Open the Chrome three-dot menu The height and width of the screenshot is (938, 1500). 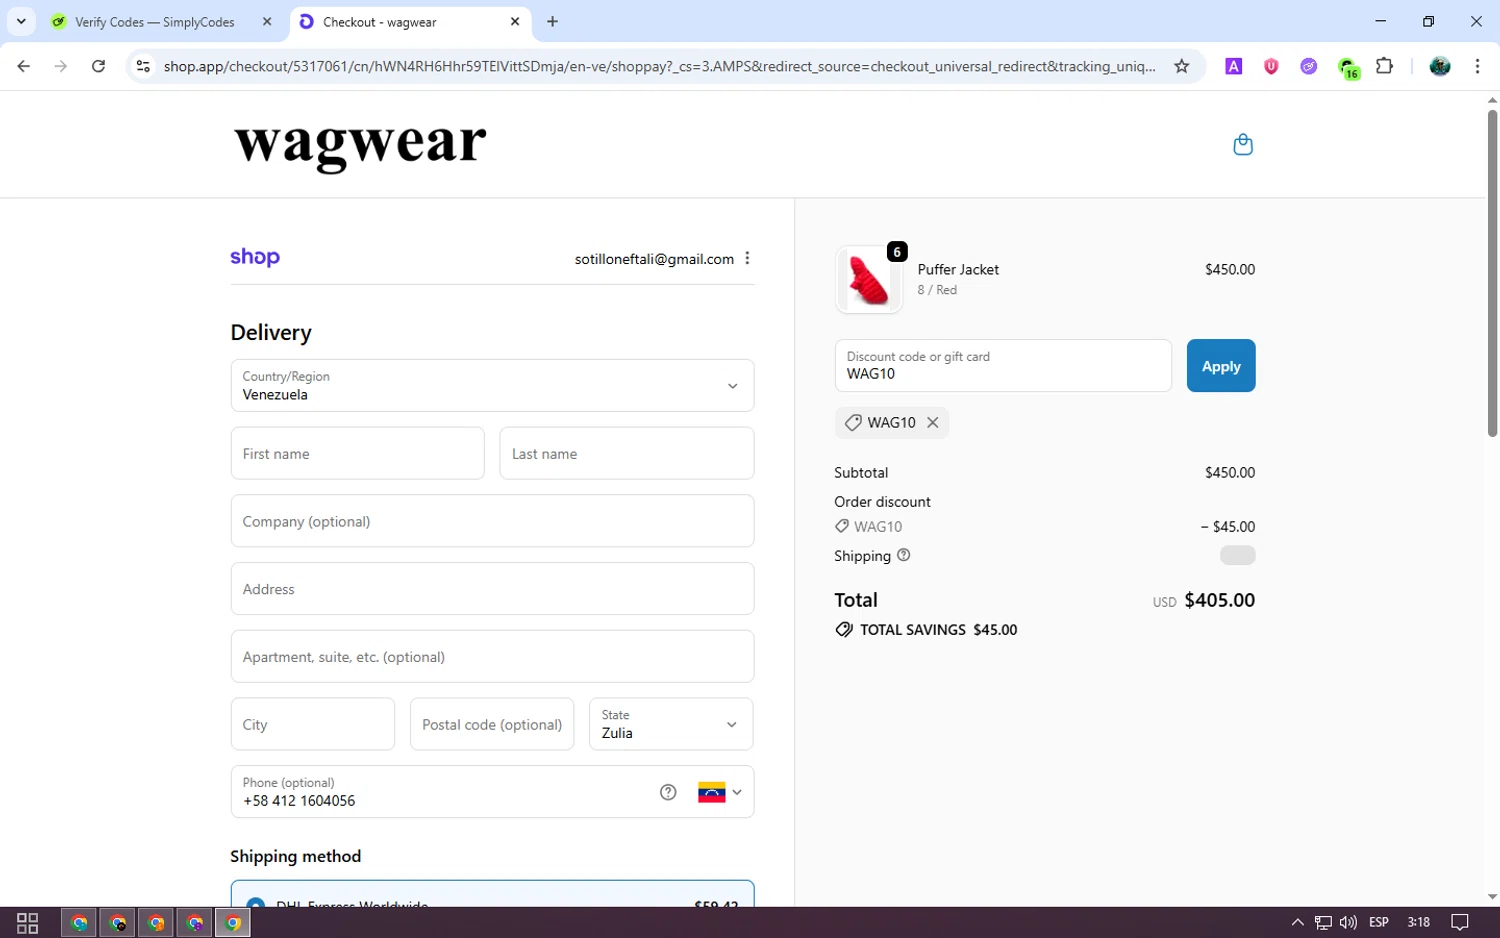[1477, 66]
